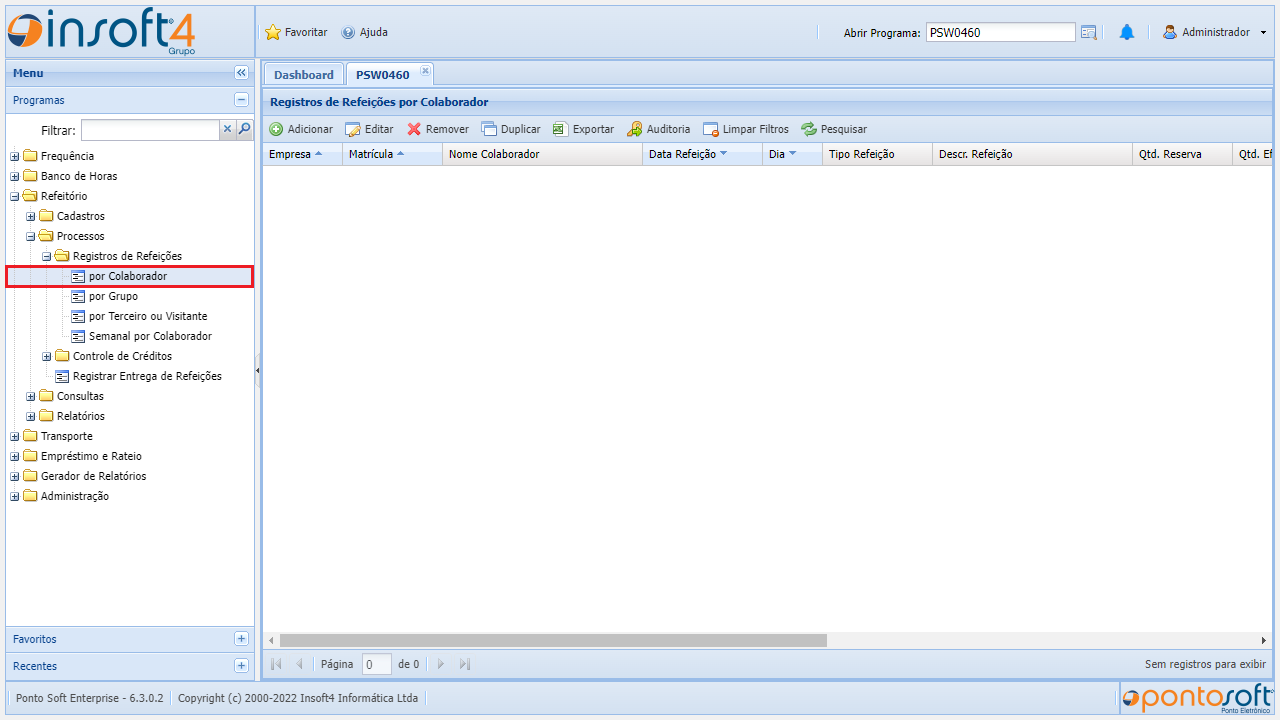Select por Grupo in the tree
Image resolution: width=1280 pixels, height=720 pixels.
point(113,296)
